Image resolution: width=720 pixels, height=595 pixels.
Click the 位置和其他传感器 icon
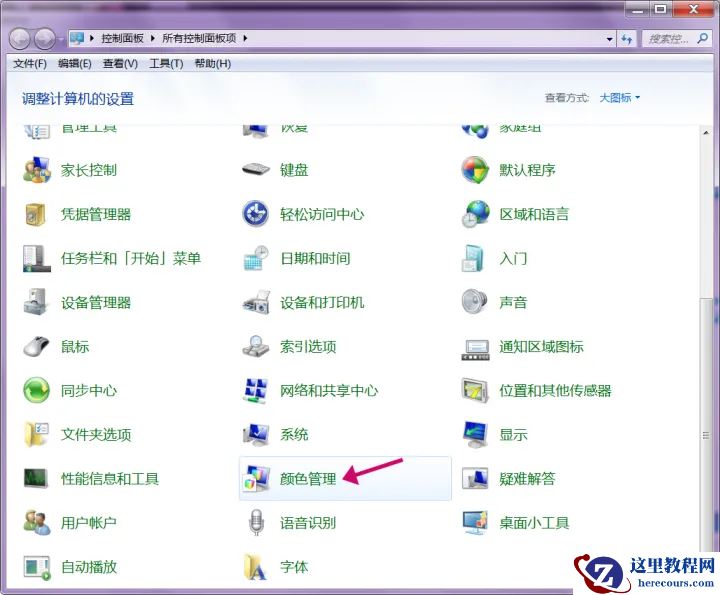(475, 390)
